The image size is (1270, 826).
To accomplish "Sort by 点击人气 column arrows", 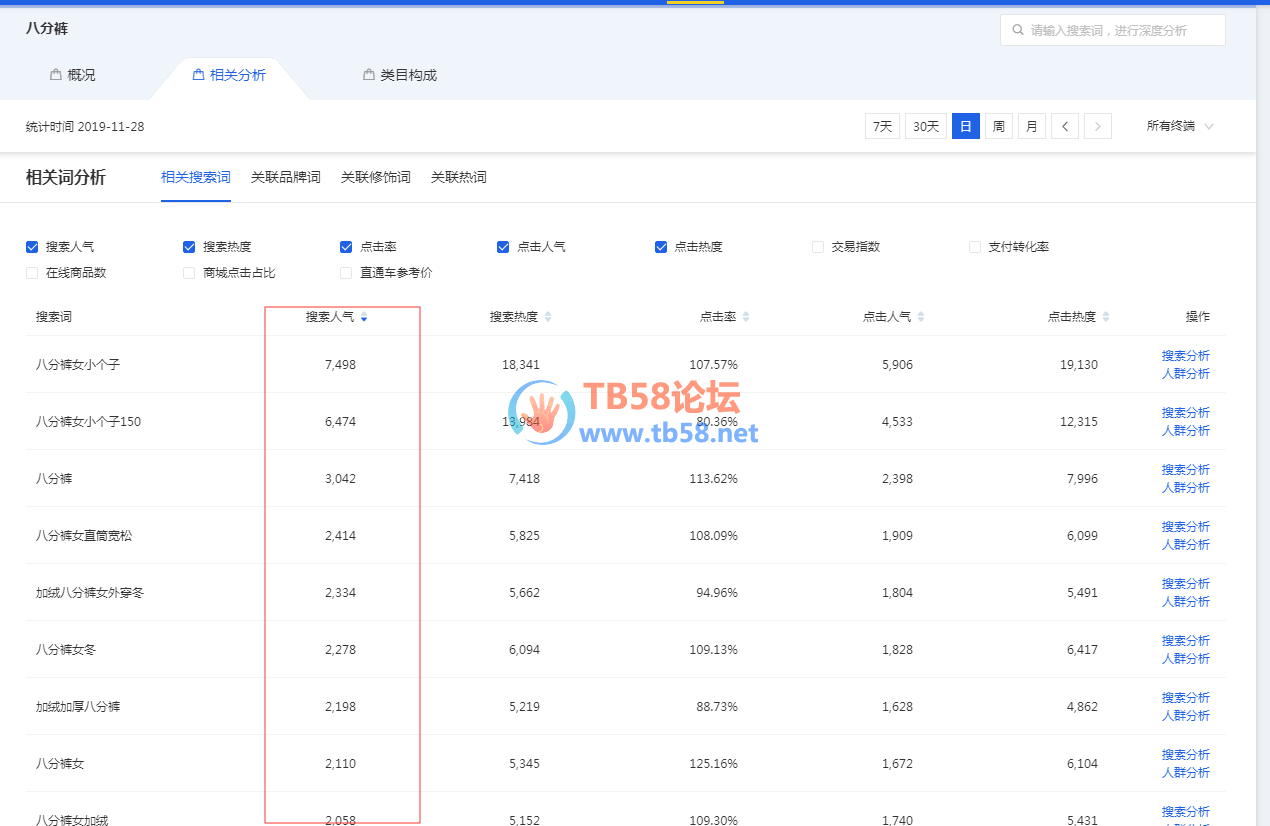I will click(x=920, y=317).
